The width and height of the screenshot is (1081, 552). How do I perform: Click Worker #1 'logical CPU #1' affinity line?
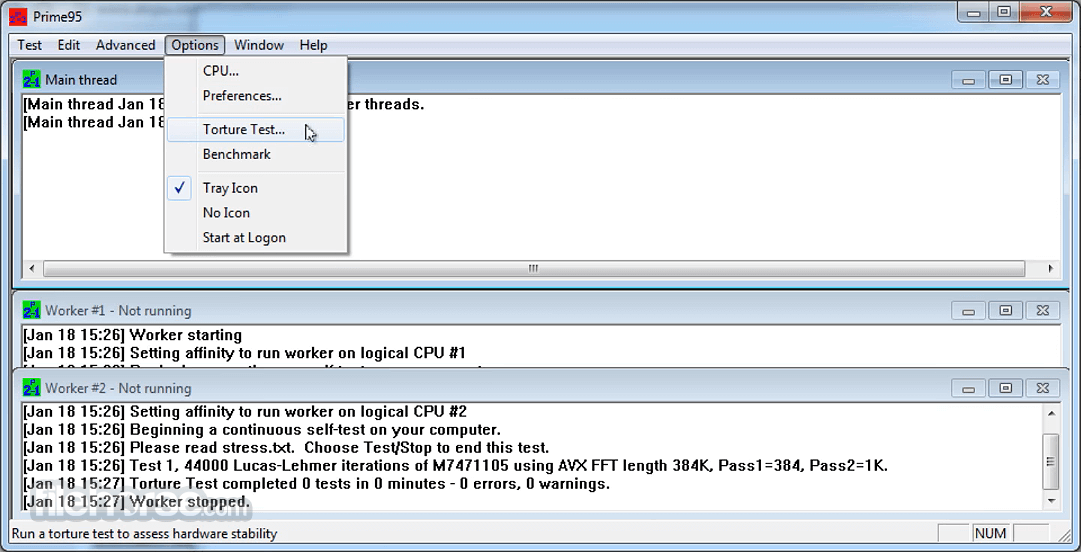pyautogui.click(x=245, y=354)
